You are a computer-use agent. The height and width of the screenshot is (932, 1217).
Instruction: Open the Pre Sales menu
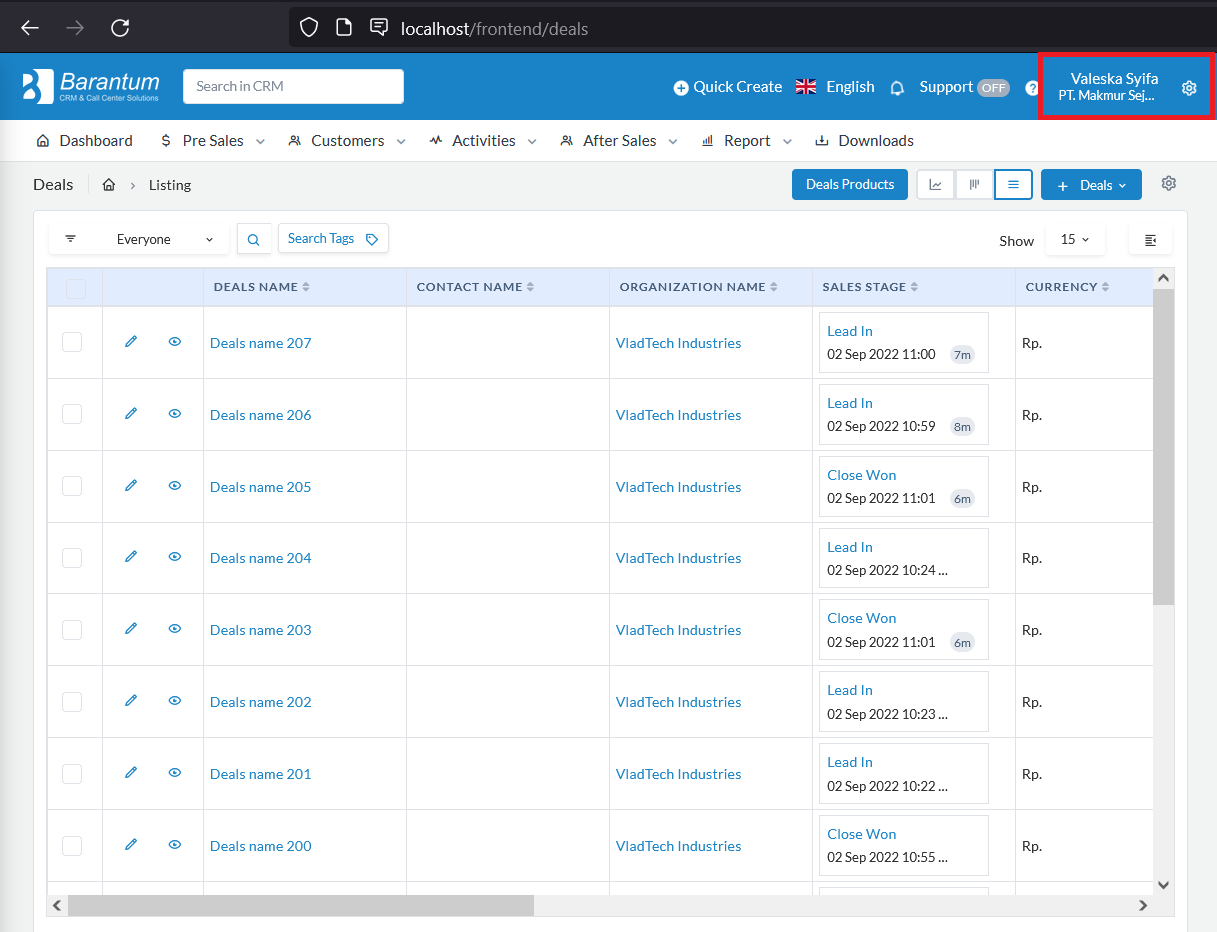[x=213, y=141]
